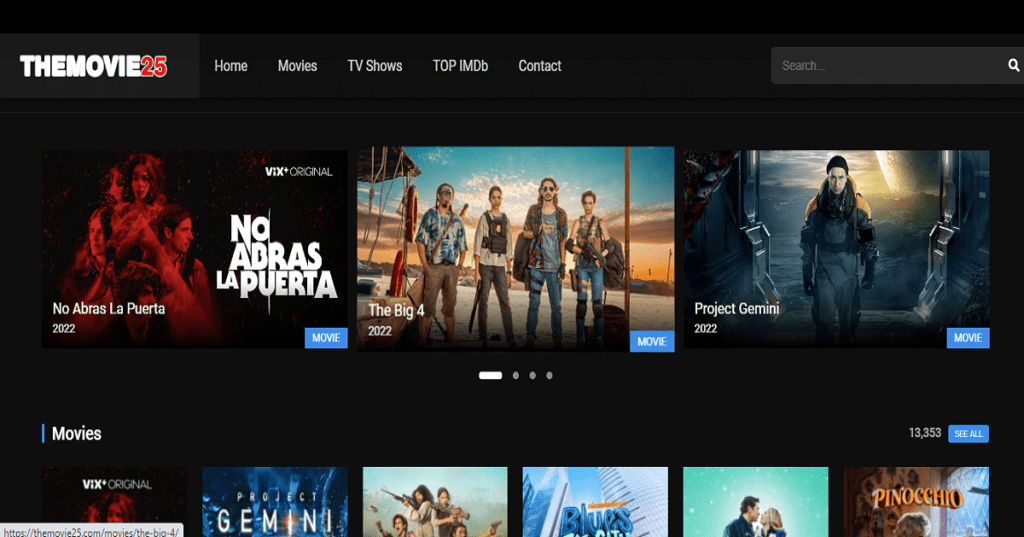Go to TV Shows section
Viewport: 1024px width, 537px height.
point(375,66)
